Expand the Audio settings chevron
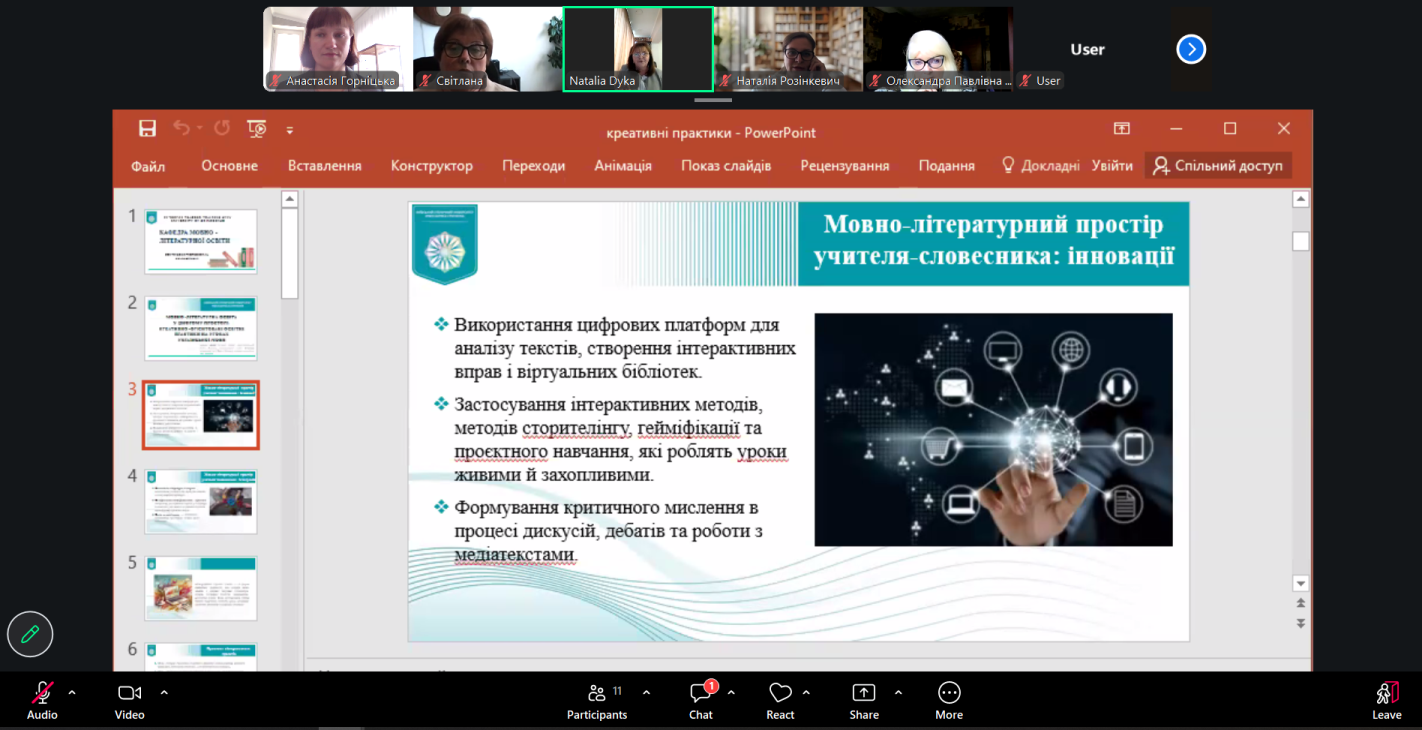This screenshot has height=730, width=1422. point(72,692)
